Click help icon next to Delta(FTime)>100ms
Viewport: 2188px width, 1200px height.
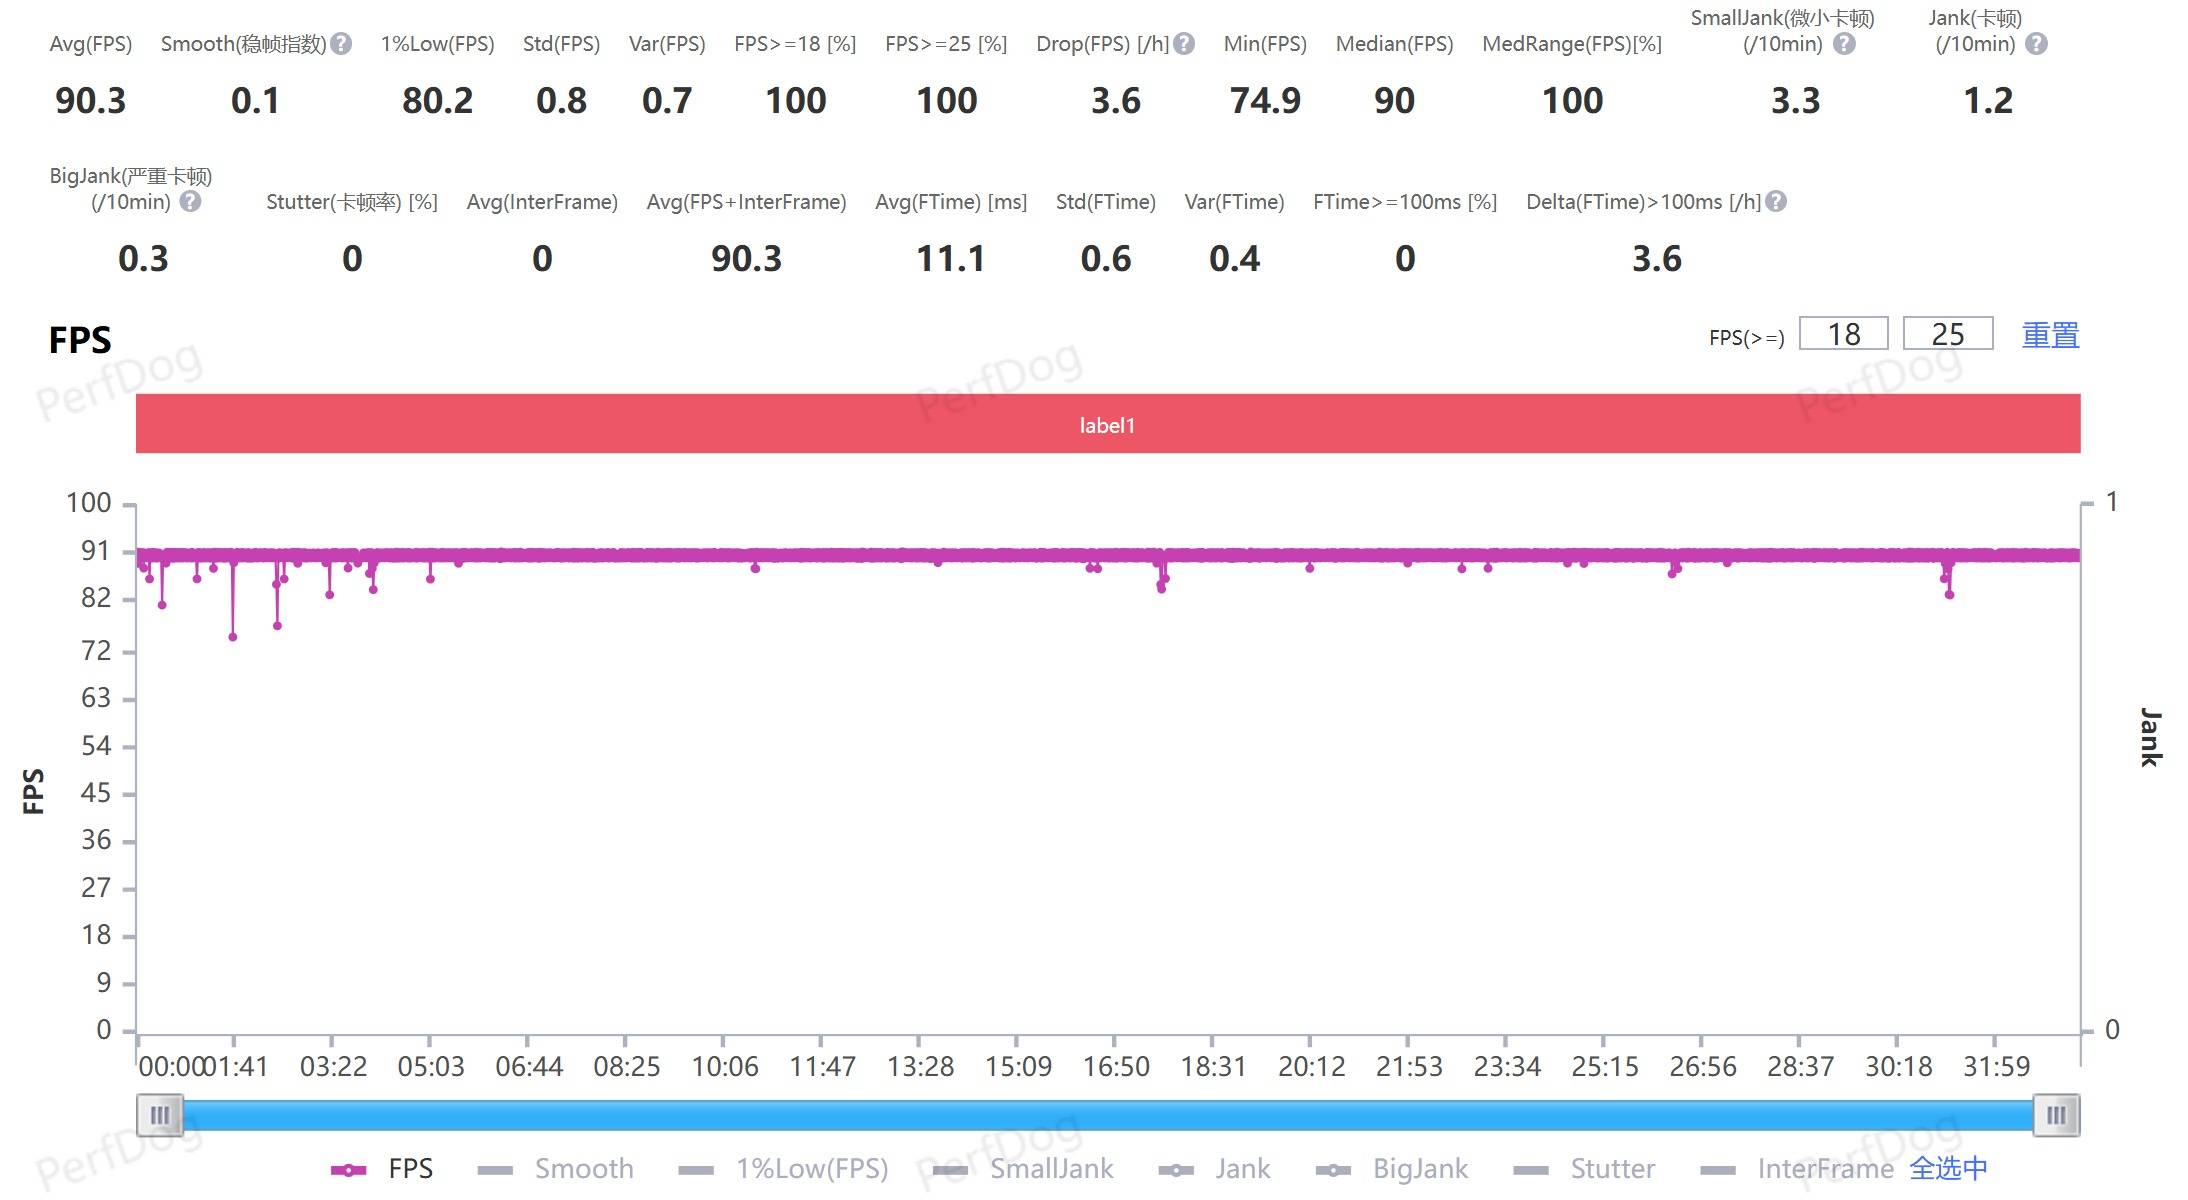(x=1776, y=202)
